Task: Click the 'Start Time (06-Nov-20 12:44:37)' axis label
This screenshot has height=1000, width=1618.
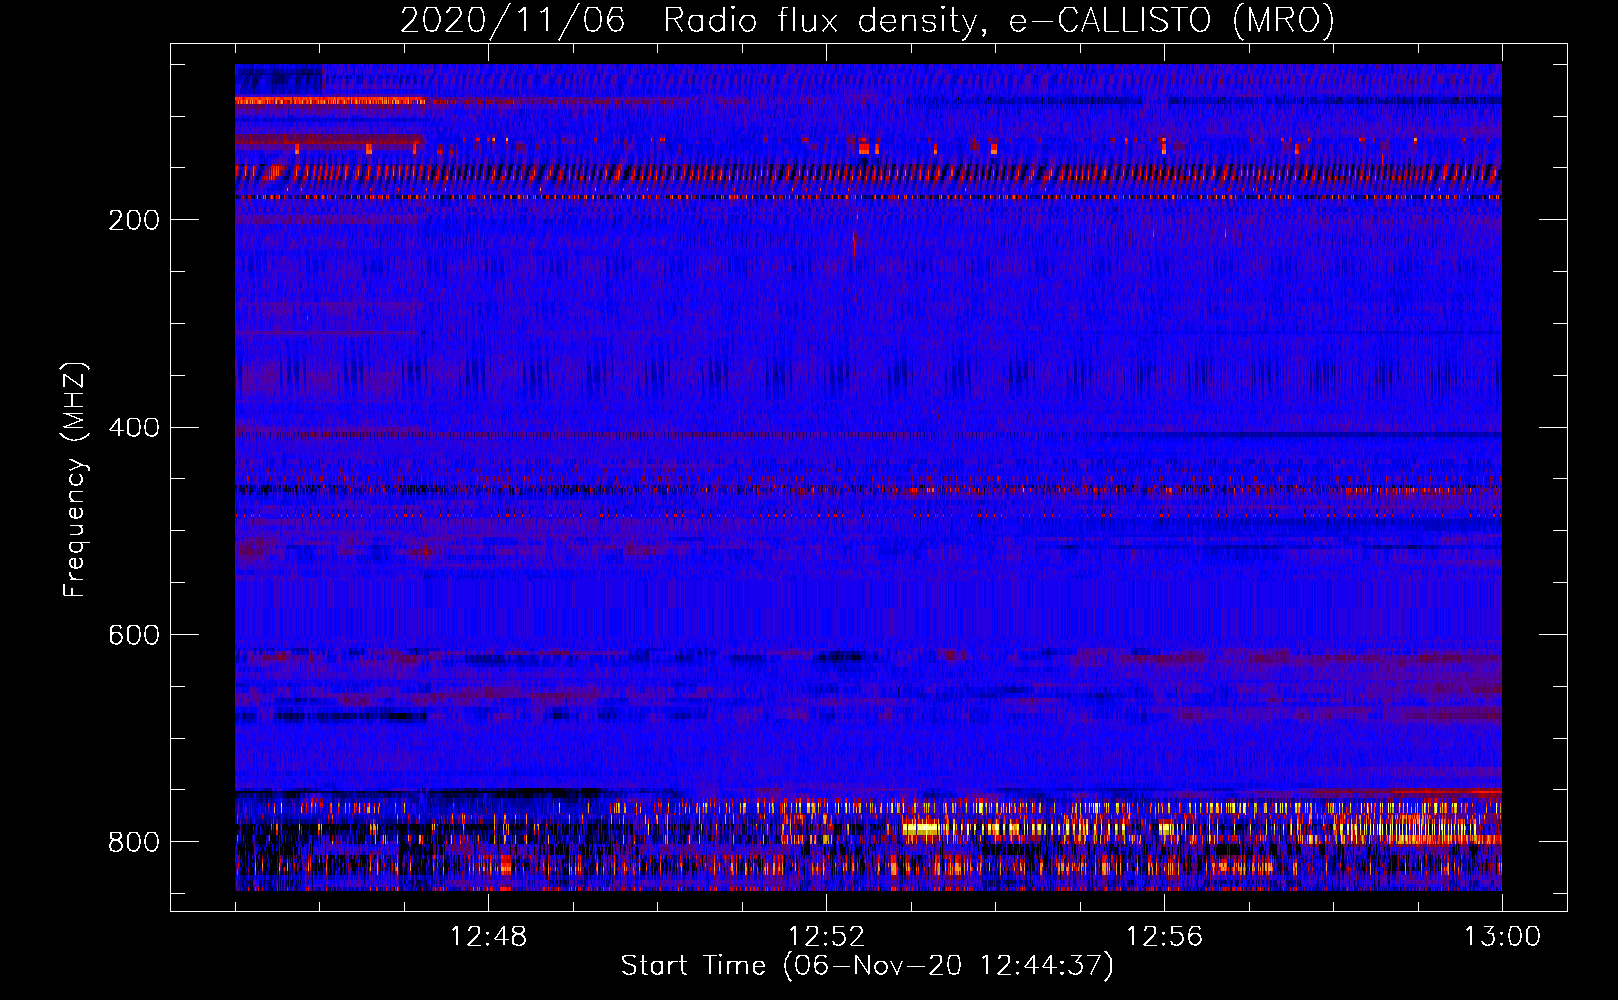Action: (867, 966)
